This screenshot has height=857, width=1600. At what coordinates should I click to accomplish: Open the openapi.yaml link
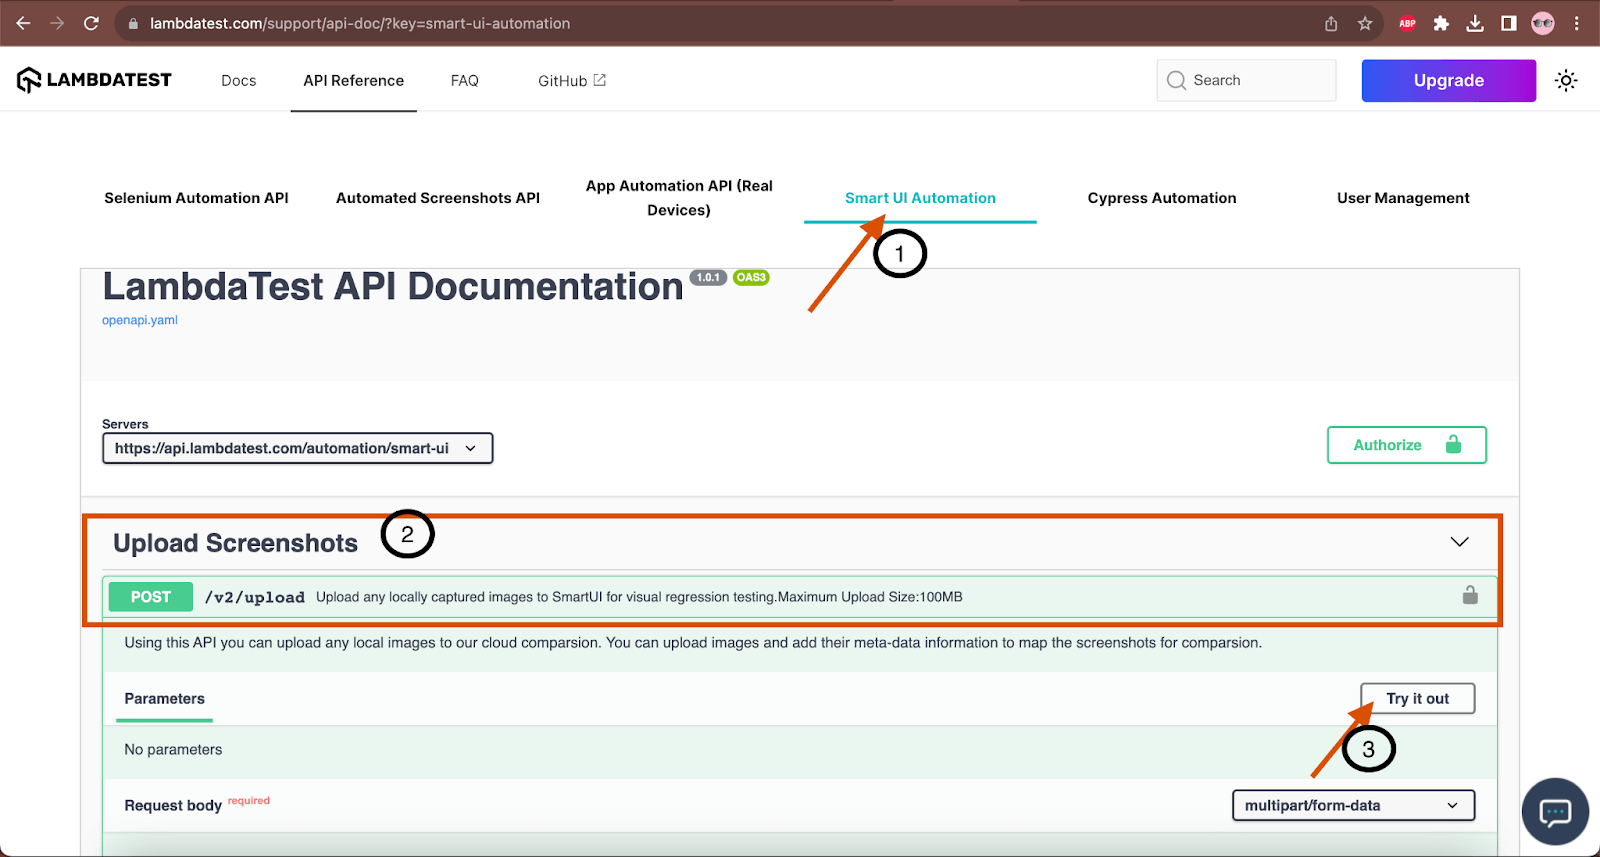tap(140, 320)
